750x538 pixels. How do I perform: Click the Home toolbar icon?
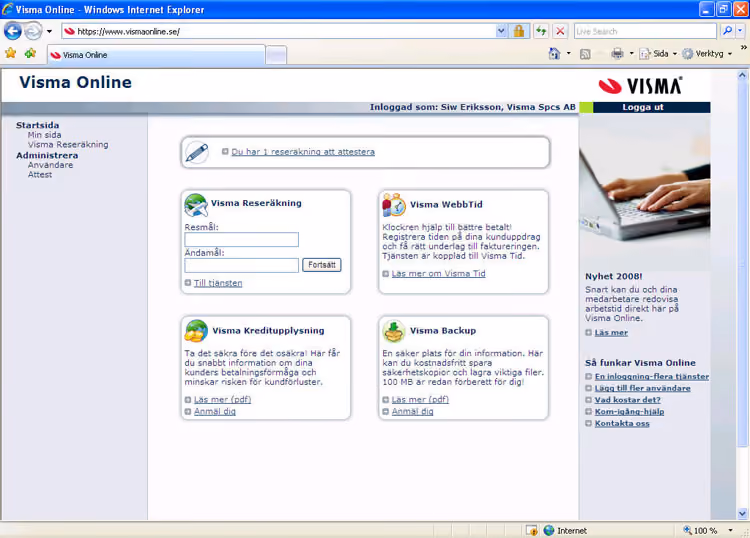click(554, 54)
